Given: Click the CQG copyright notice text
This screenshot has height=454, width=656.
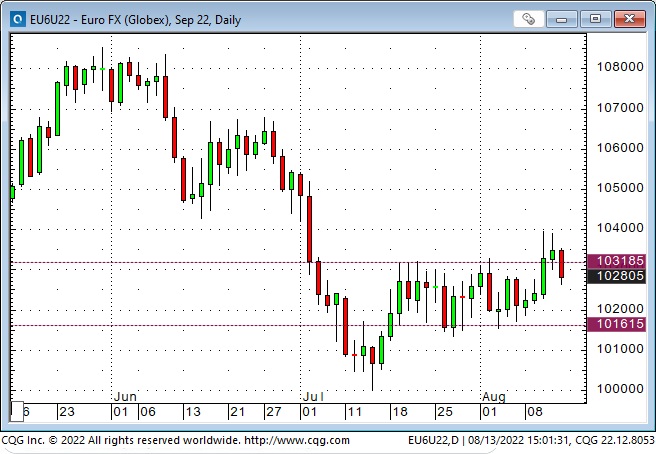Looking at the screenshot, I should (122, 440).
